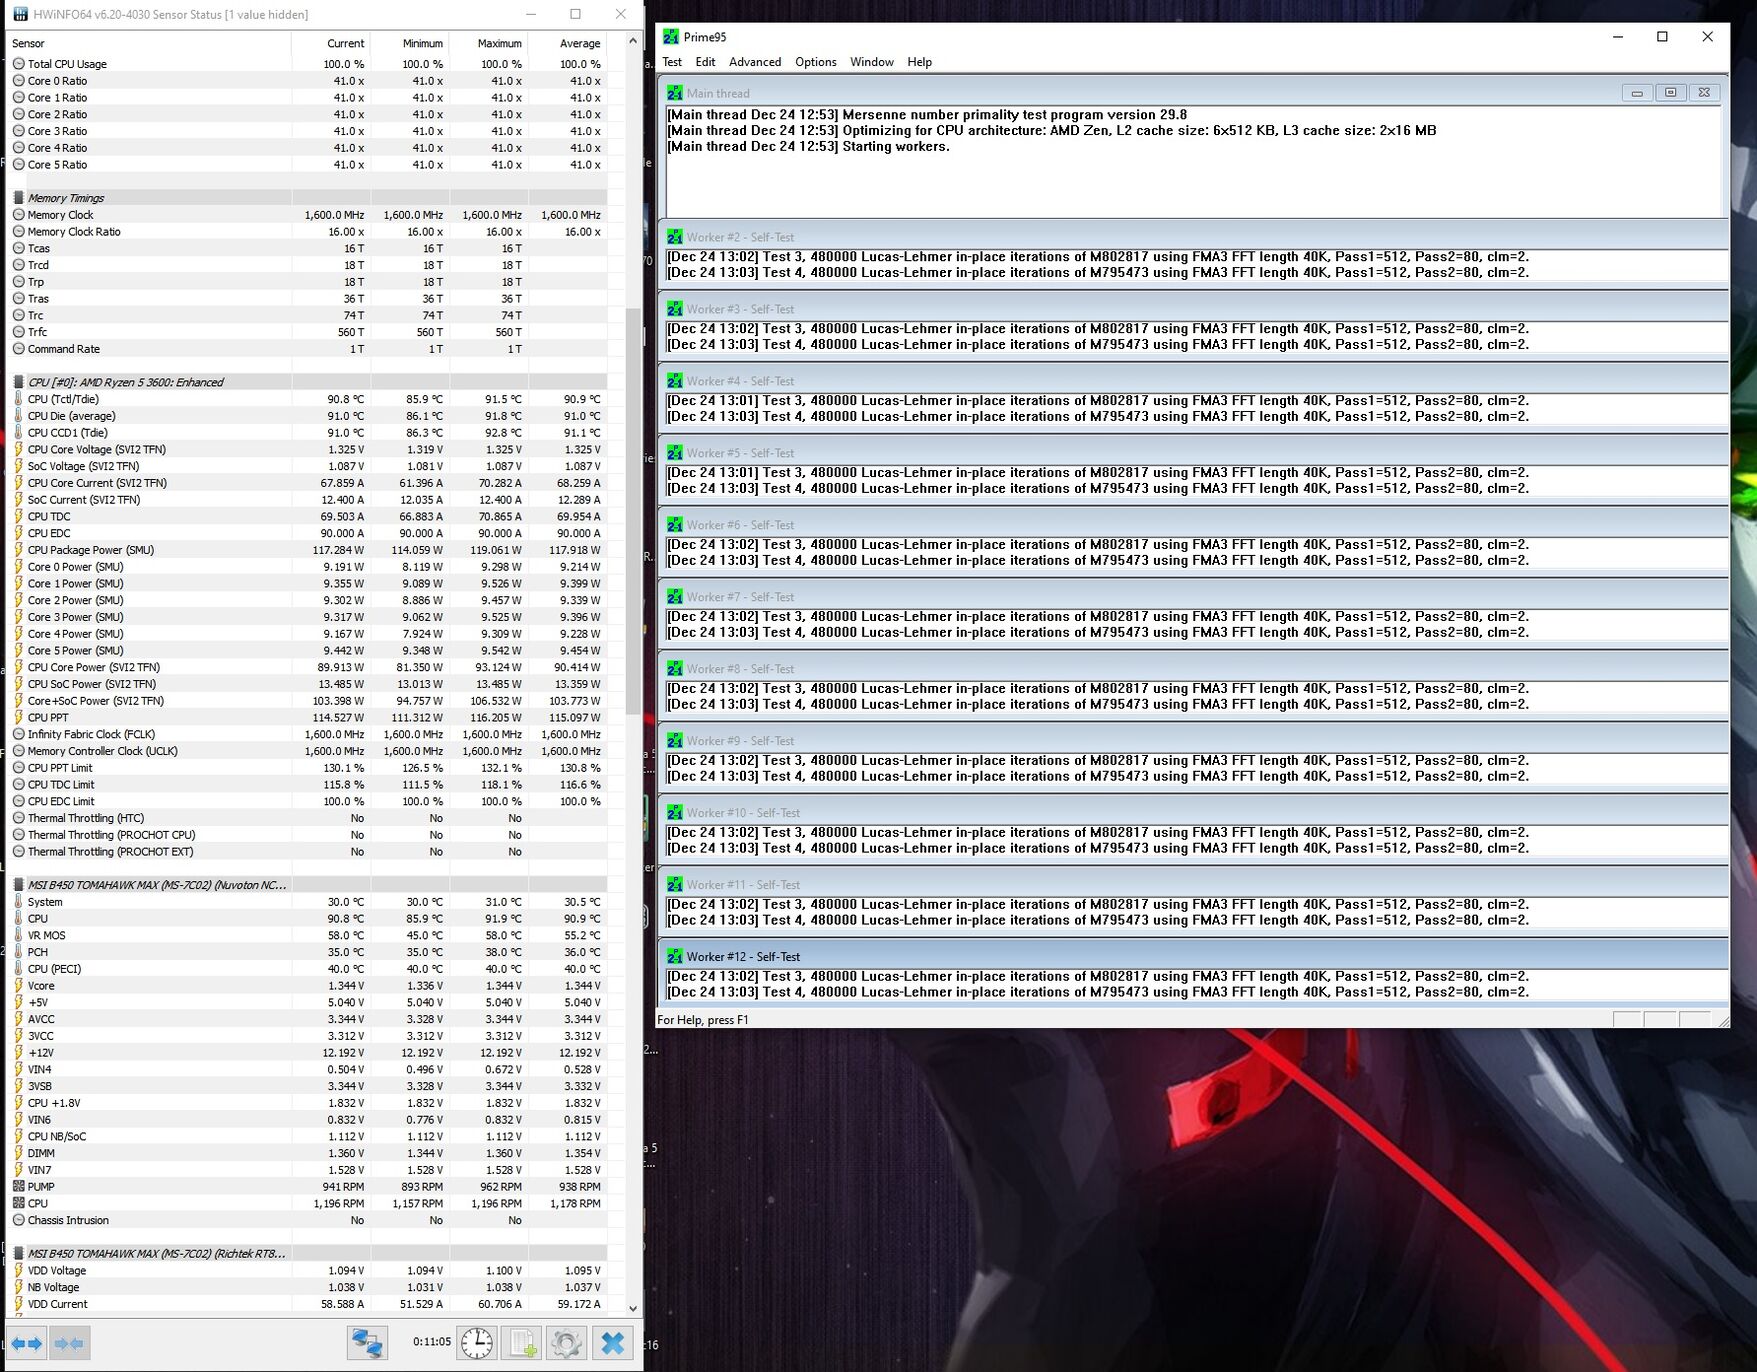Select the Chassis Intrusion row

308,1220
